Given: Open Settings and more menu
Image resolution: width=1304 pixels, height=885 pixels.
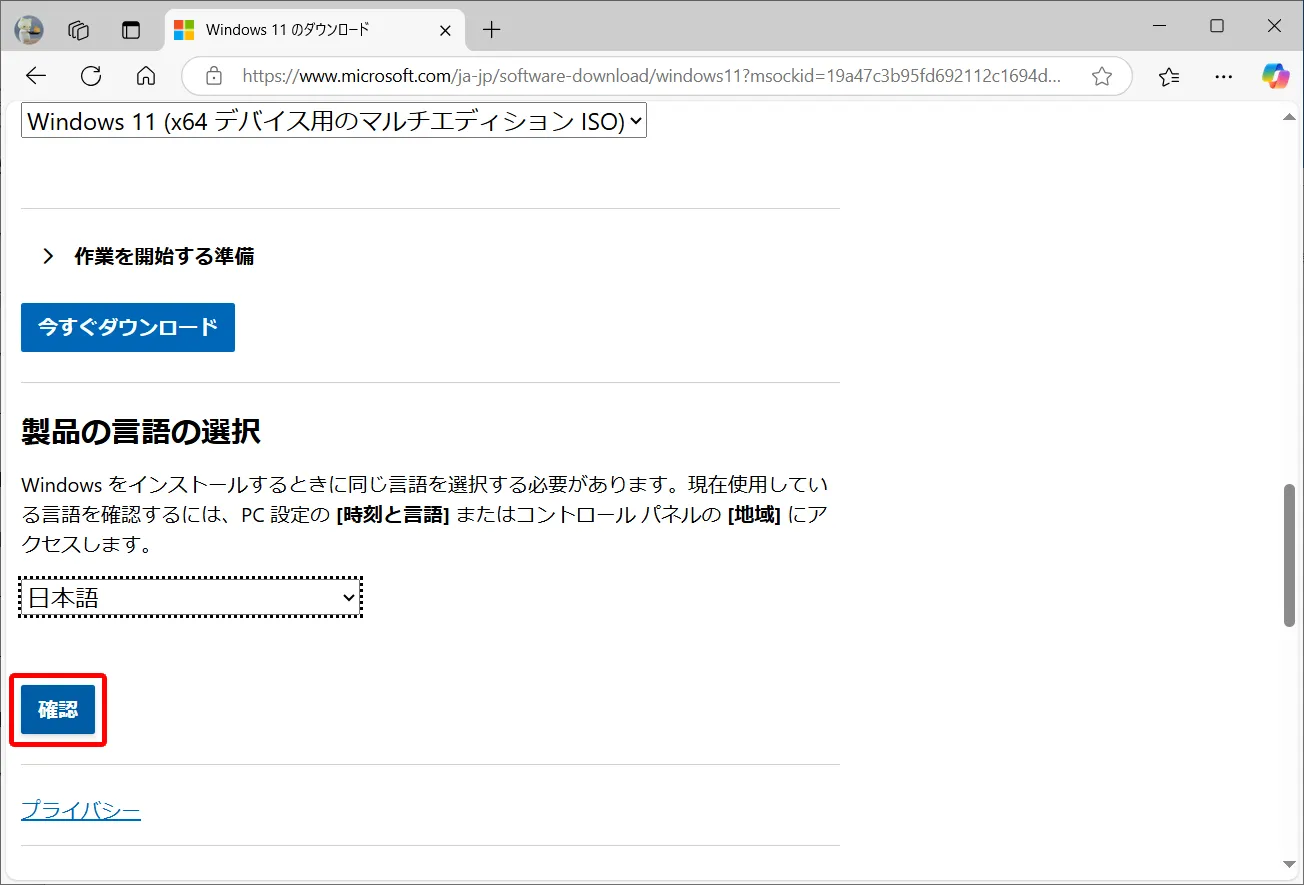Looking at the screenshot, I should coord(1223,76).
